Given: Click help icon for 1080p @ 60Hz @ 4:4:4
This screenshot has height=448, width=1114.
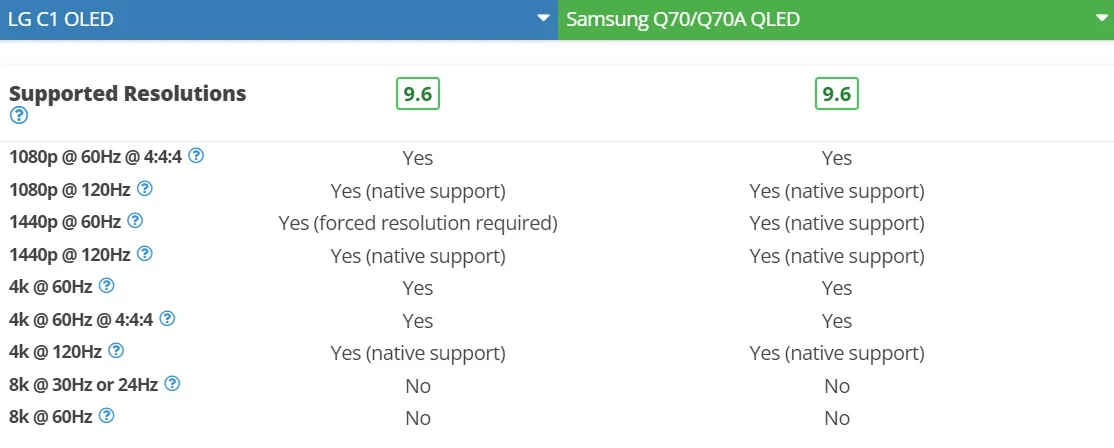Looking at the screenshot, I should (x=196, y=155).
